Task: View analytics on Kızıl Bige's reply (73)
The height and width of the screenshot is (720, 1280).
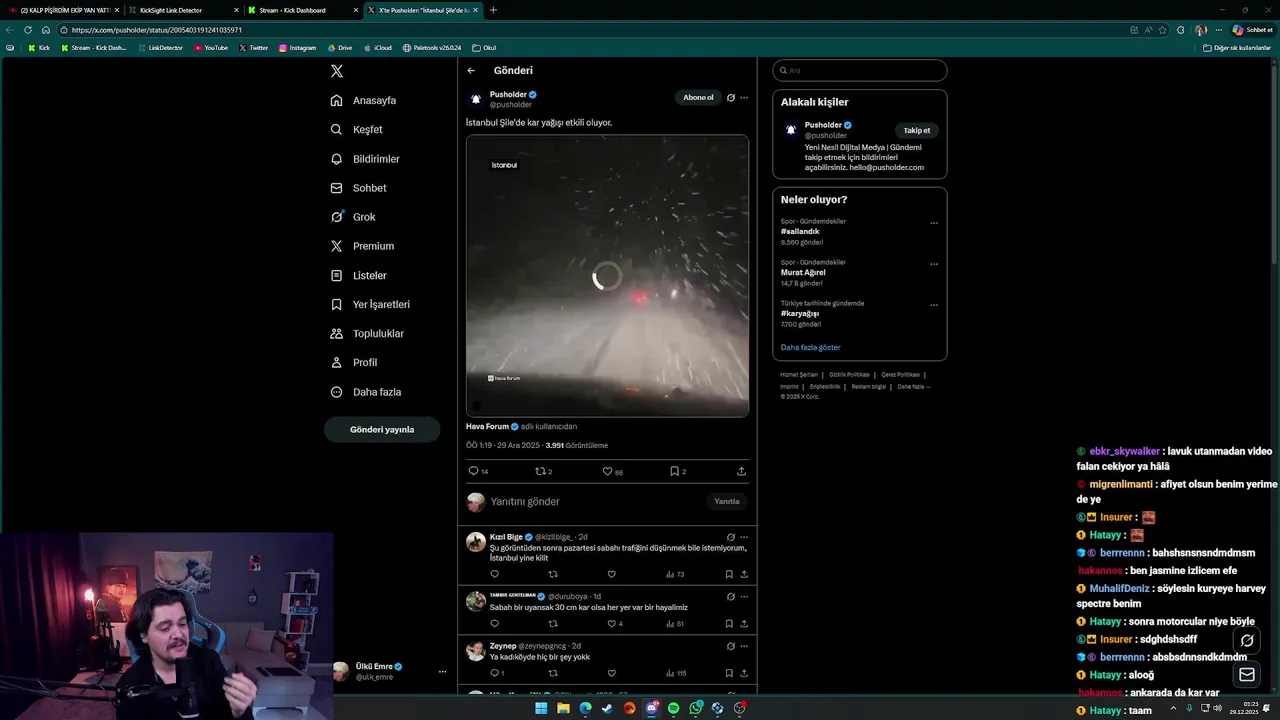Action: [675, 574]
